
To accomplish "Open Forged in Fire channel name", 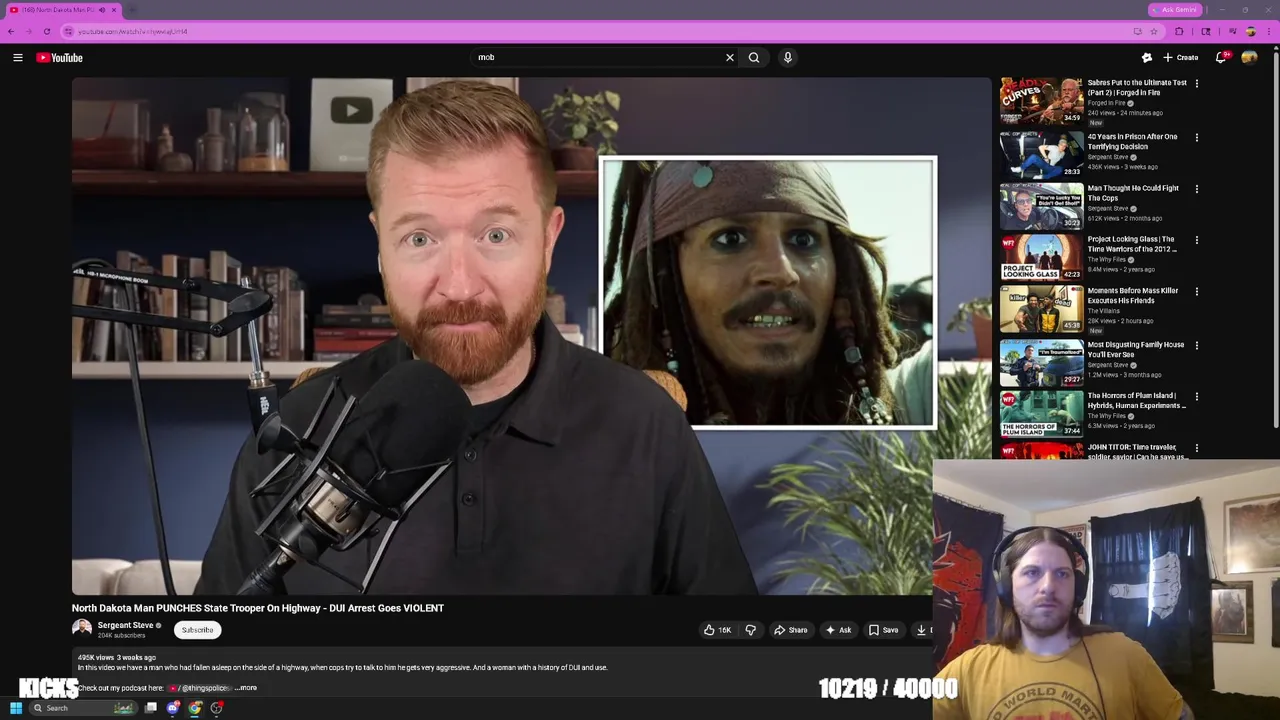I will tap(1106, 103).
